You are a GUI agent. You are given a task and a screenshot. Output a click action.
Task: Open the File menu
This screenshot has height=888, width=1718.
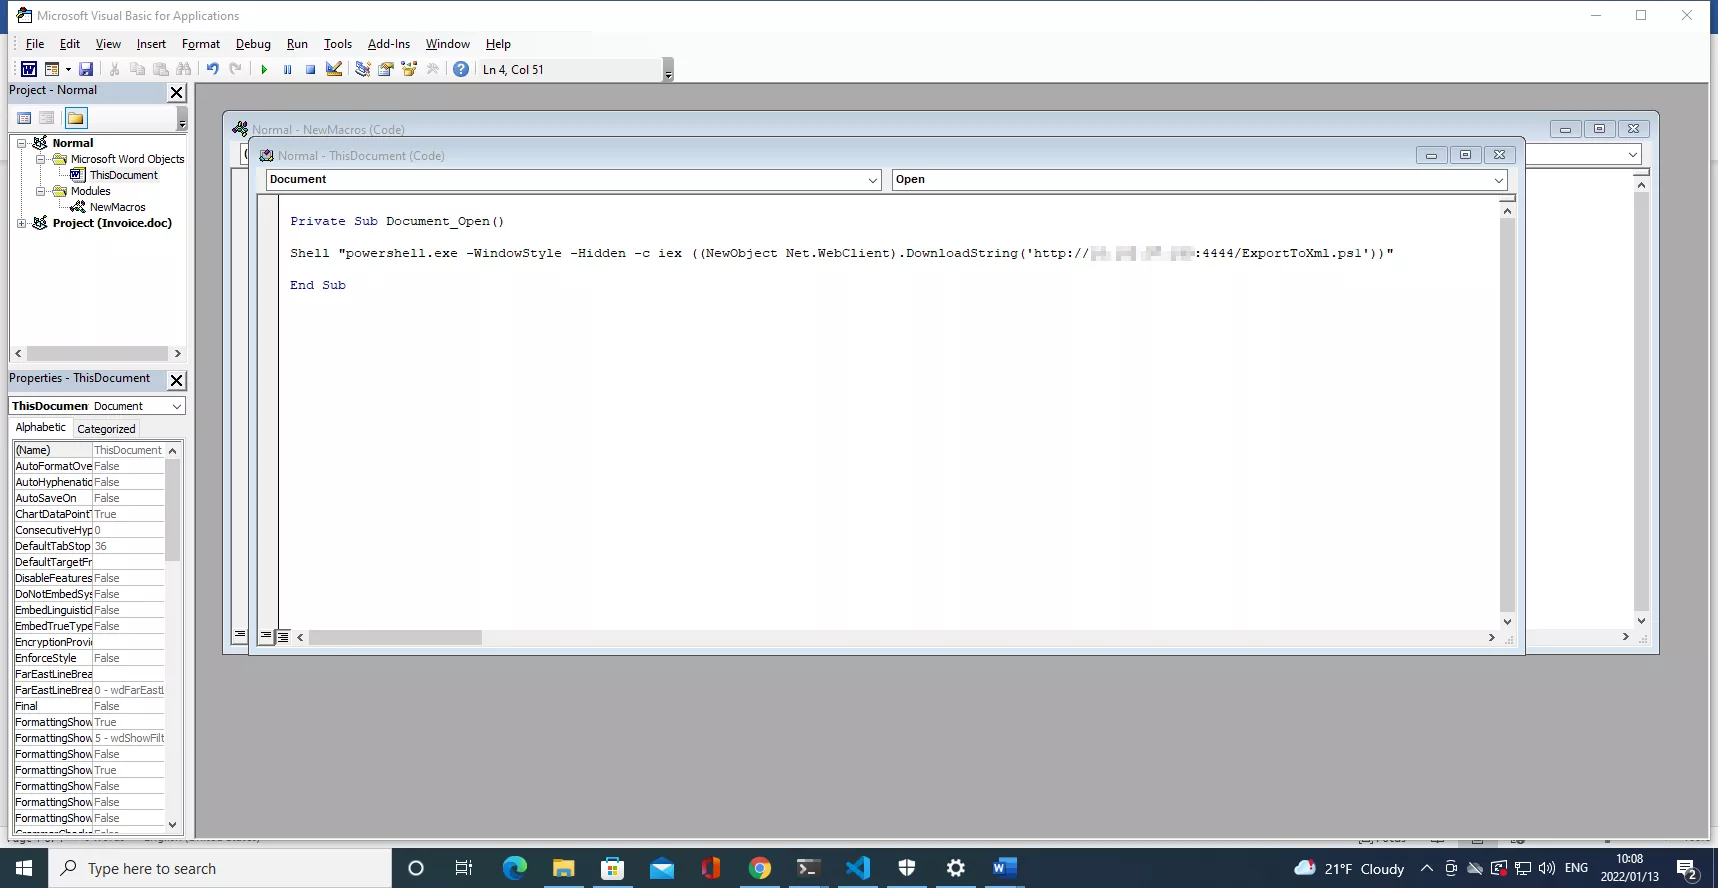point(35,44)
